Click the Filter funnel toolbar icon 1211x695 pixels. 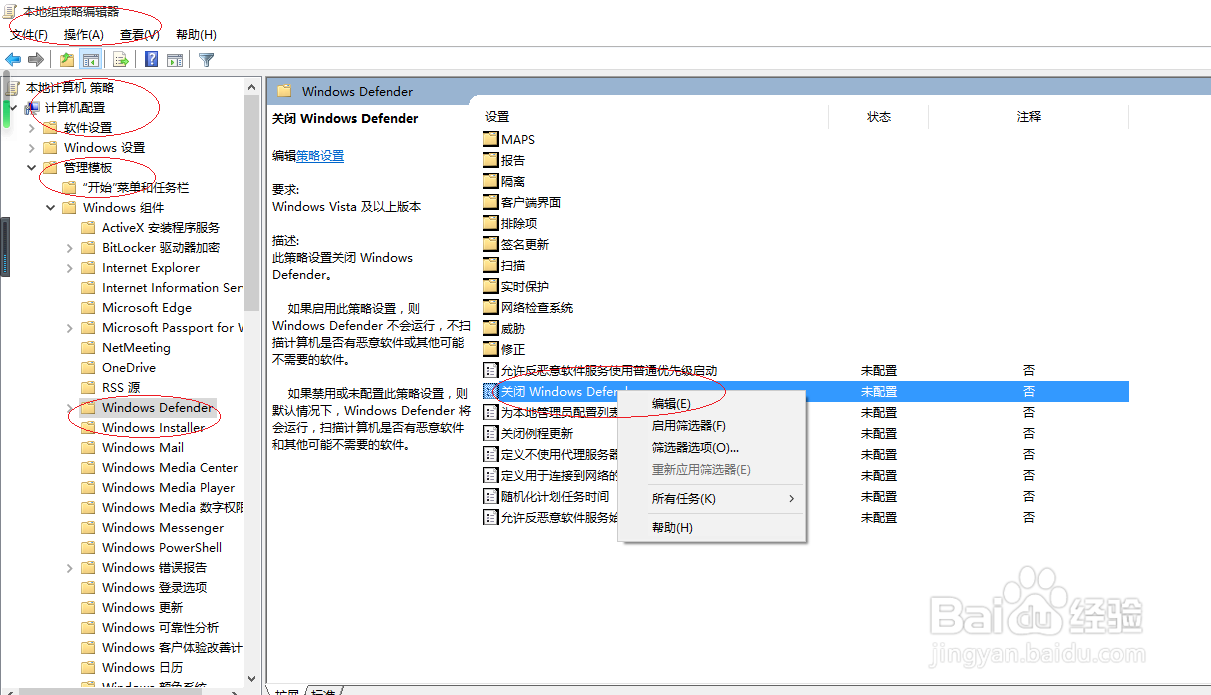click(206, 60)
